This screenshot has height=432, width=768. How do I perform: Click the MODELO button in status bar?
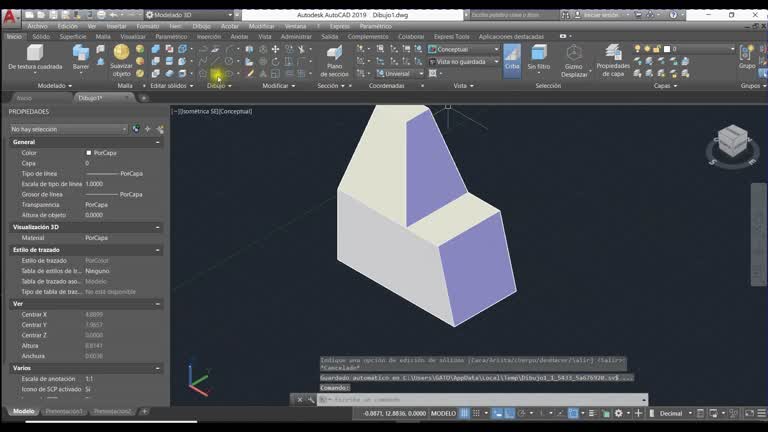[x=443, y=413]
